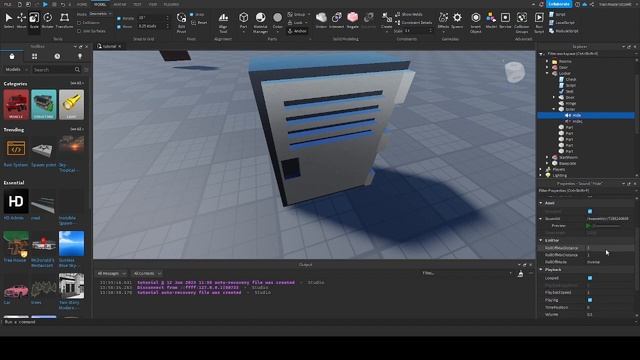The height and width of the screenshot is (360, 640).
Task: Click the play test button in title bar
Action: coord(45,4)
